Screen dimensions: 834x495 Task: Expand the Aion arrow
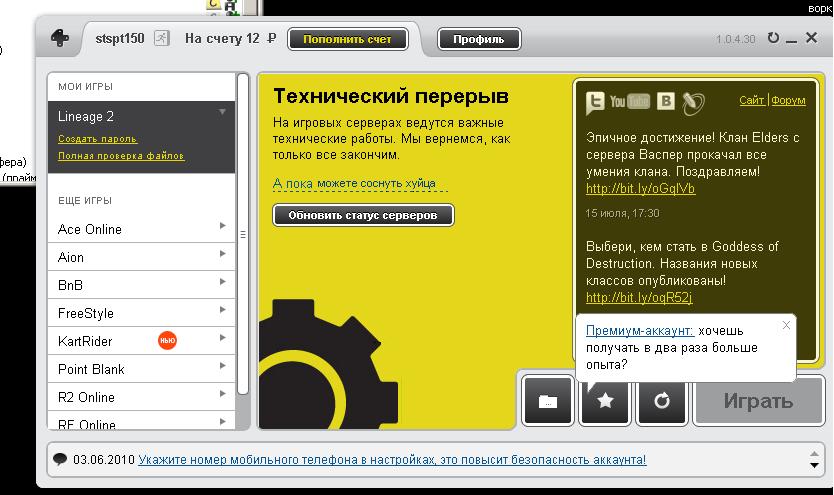tap(223, 254)
